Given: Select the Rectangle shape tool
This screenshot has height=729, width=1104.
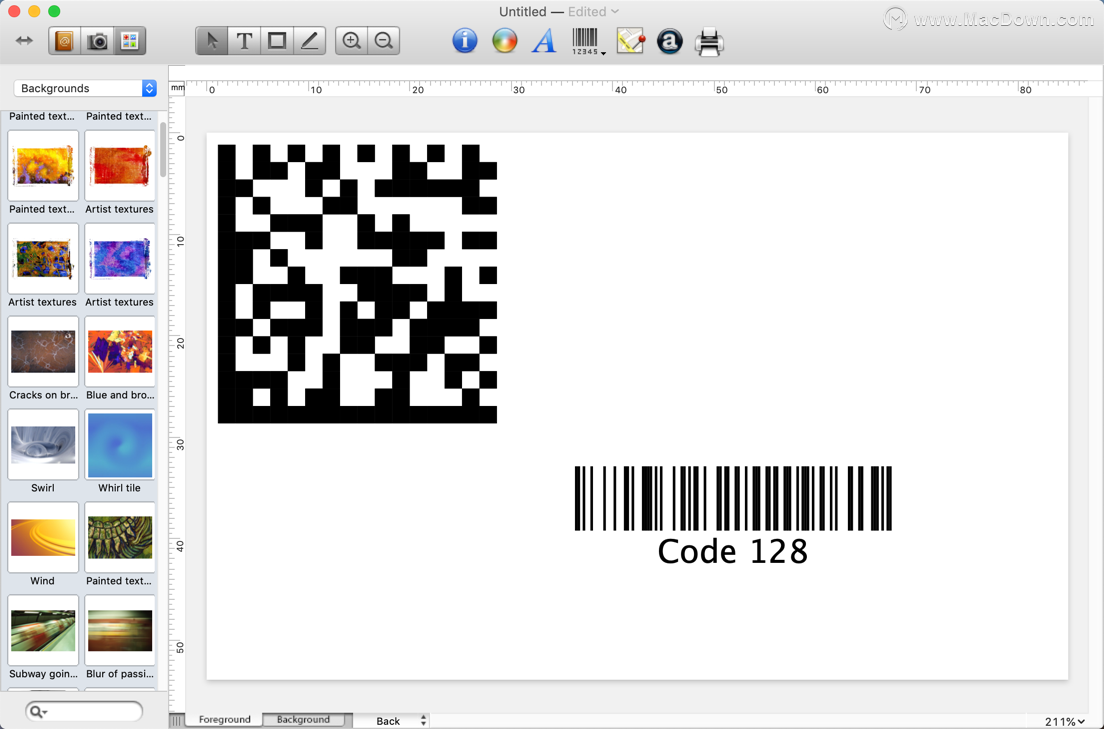Looking at the screenshot, I should 277,41.
